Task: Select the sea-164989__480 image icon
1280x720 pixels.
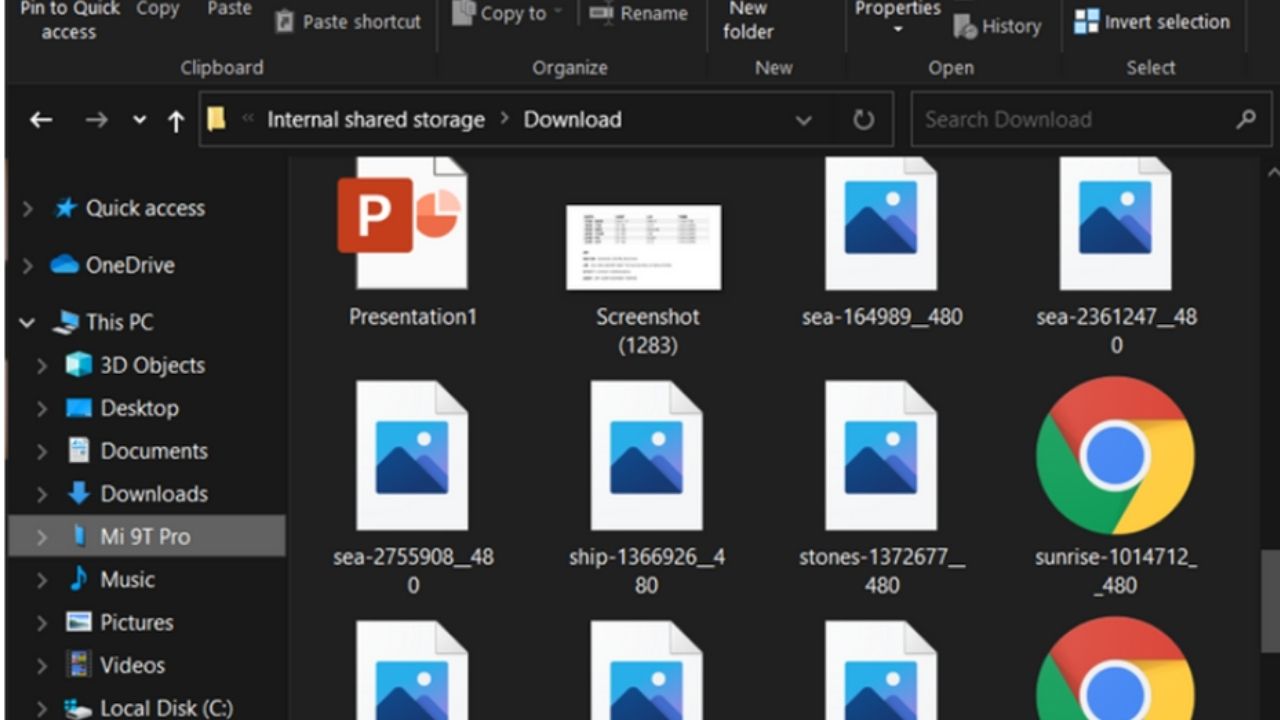Action: tap(881, 222)
